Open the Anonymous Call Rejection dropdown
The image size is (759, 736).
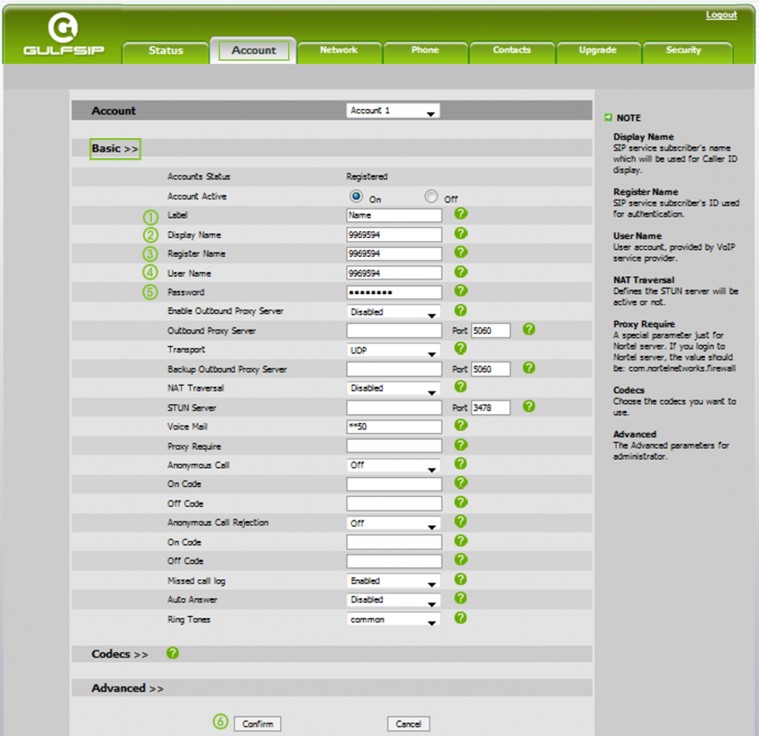393,524
